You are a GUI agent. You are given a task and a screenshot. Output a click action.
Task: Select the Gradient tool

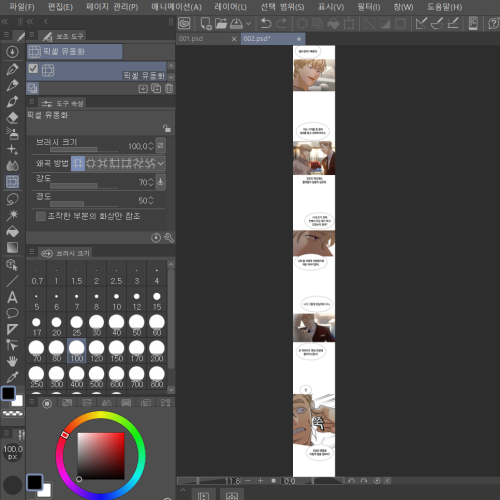tap(12, 247)
